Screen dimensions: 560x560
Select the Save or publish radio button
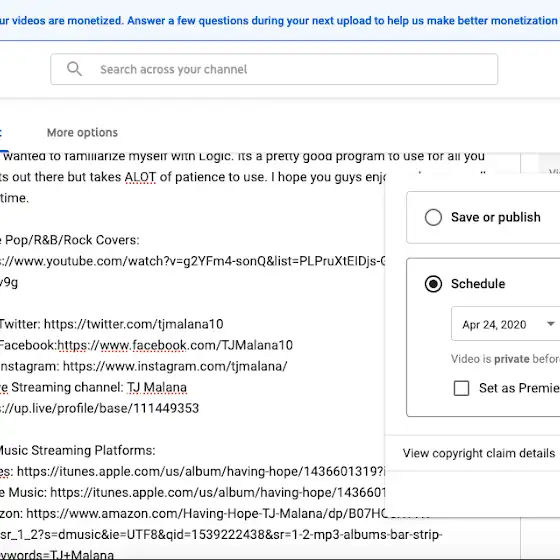tap(433, 217)
